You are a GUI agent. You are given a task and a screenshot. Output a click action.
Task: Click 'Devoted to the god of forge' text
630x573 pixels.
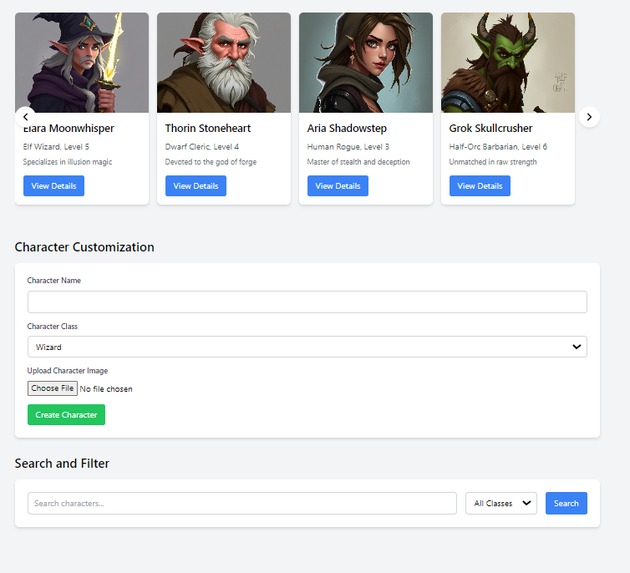[x=211, y=162]
